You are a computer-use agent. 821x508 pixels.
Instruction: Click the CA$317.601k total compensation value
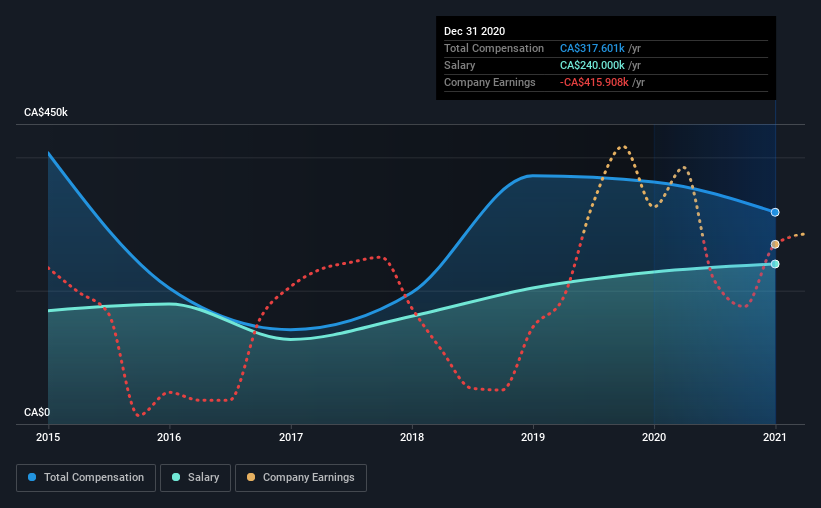click(x=592, y=48)
